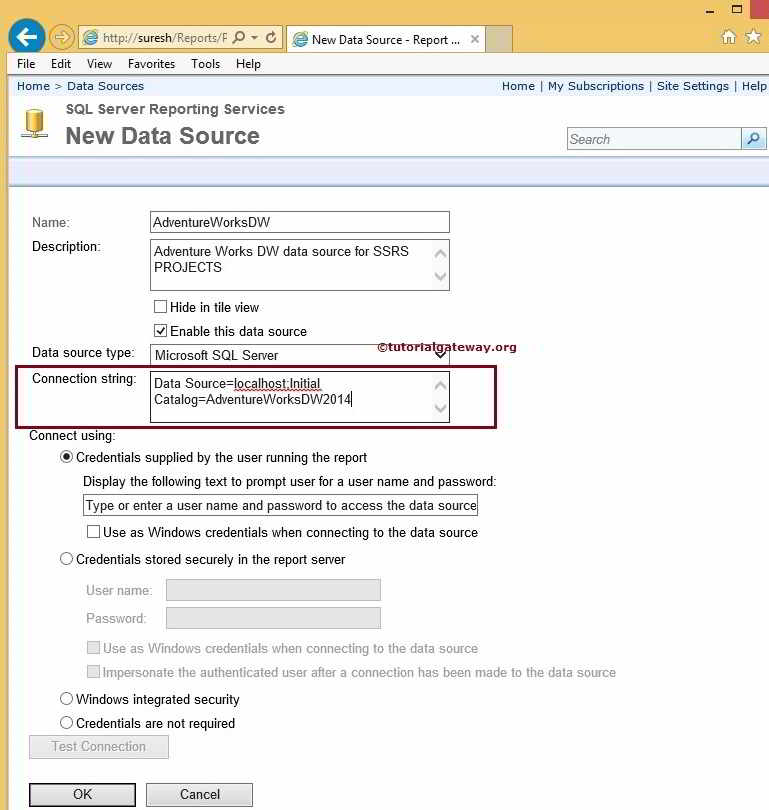This screenshot has width=769, height=810.
Task: Go to Home breadcrumb link
Action: coord(34,86)
